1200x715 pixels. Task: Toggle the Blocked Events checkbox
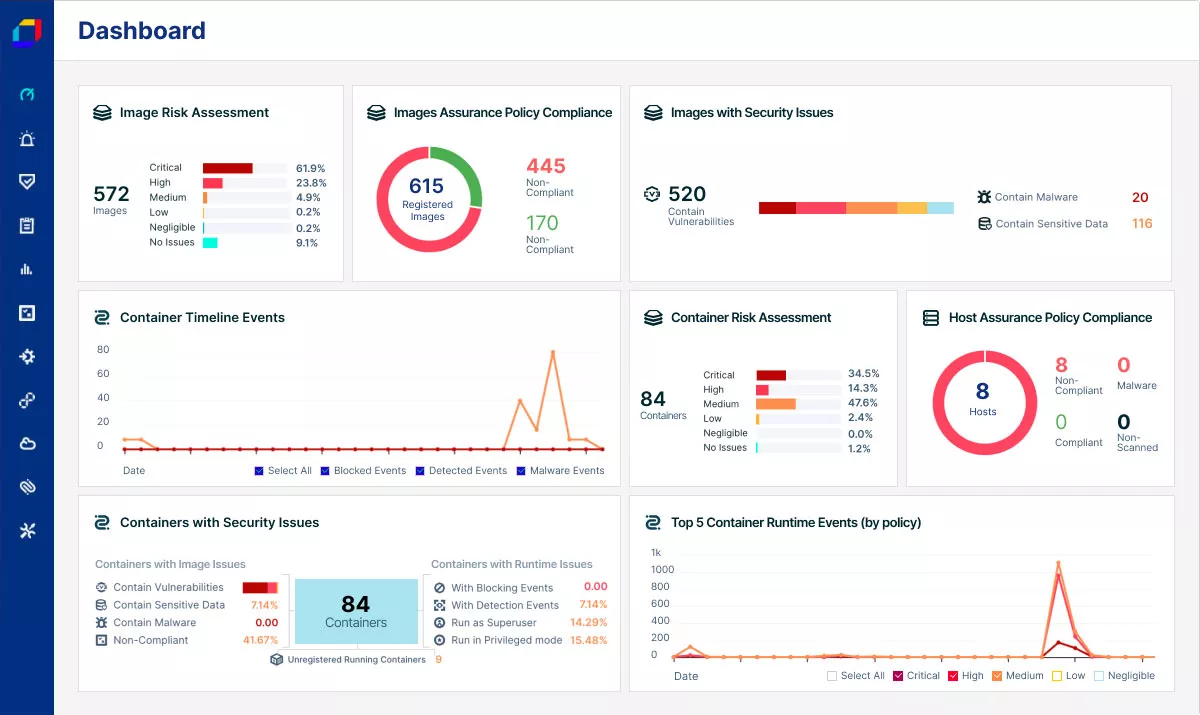326,471
